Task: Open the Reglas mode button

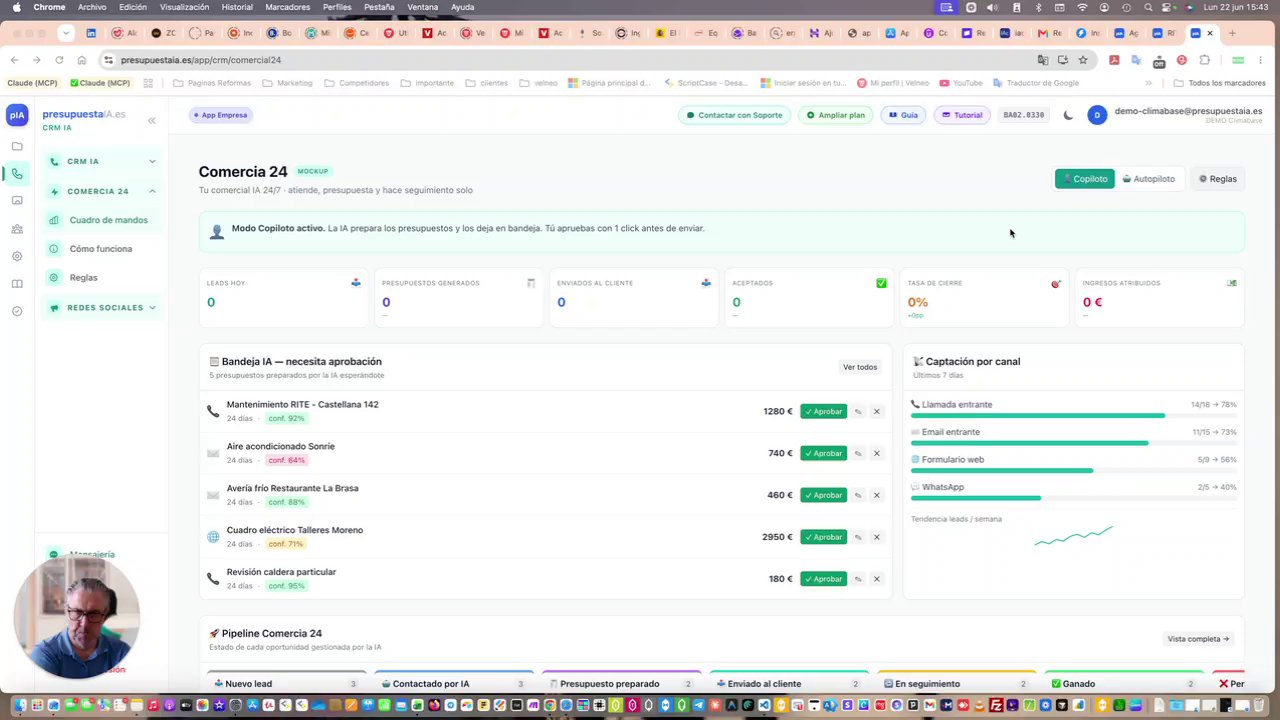Action: coord(1218,179)
